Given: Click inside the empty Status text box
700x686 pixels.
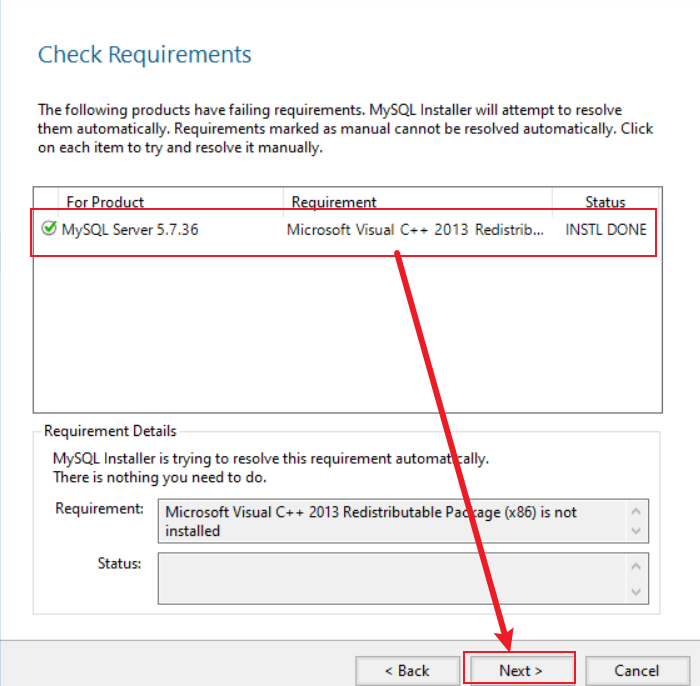Looking at the screenshot, I should click(390, 578).
